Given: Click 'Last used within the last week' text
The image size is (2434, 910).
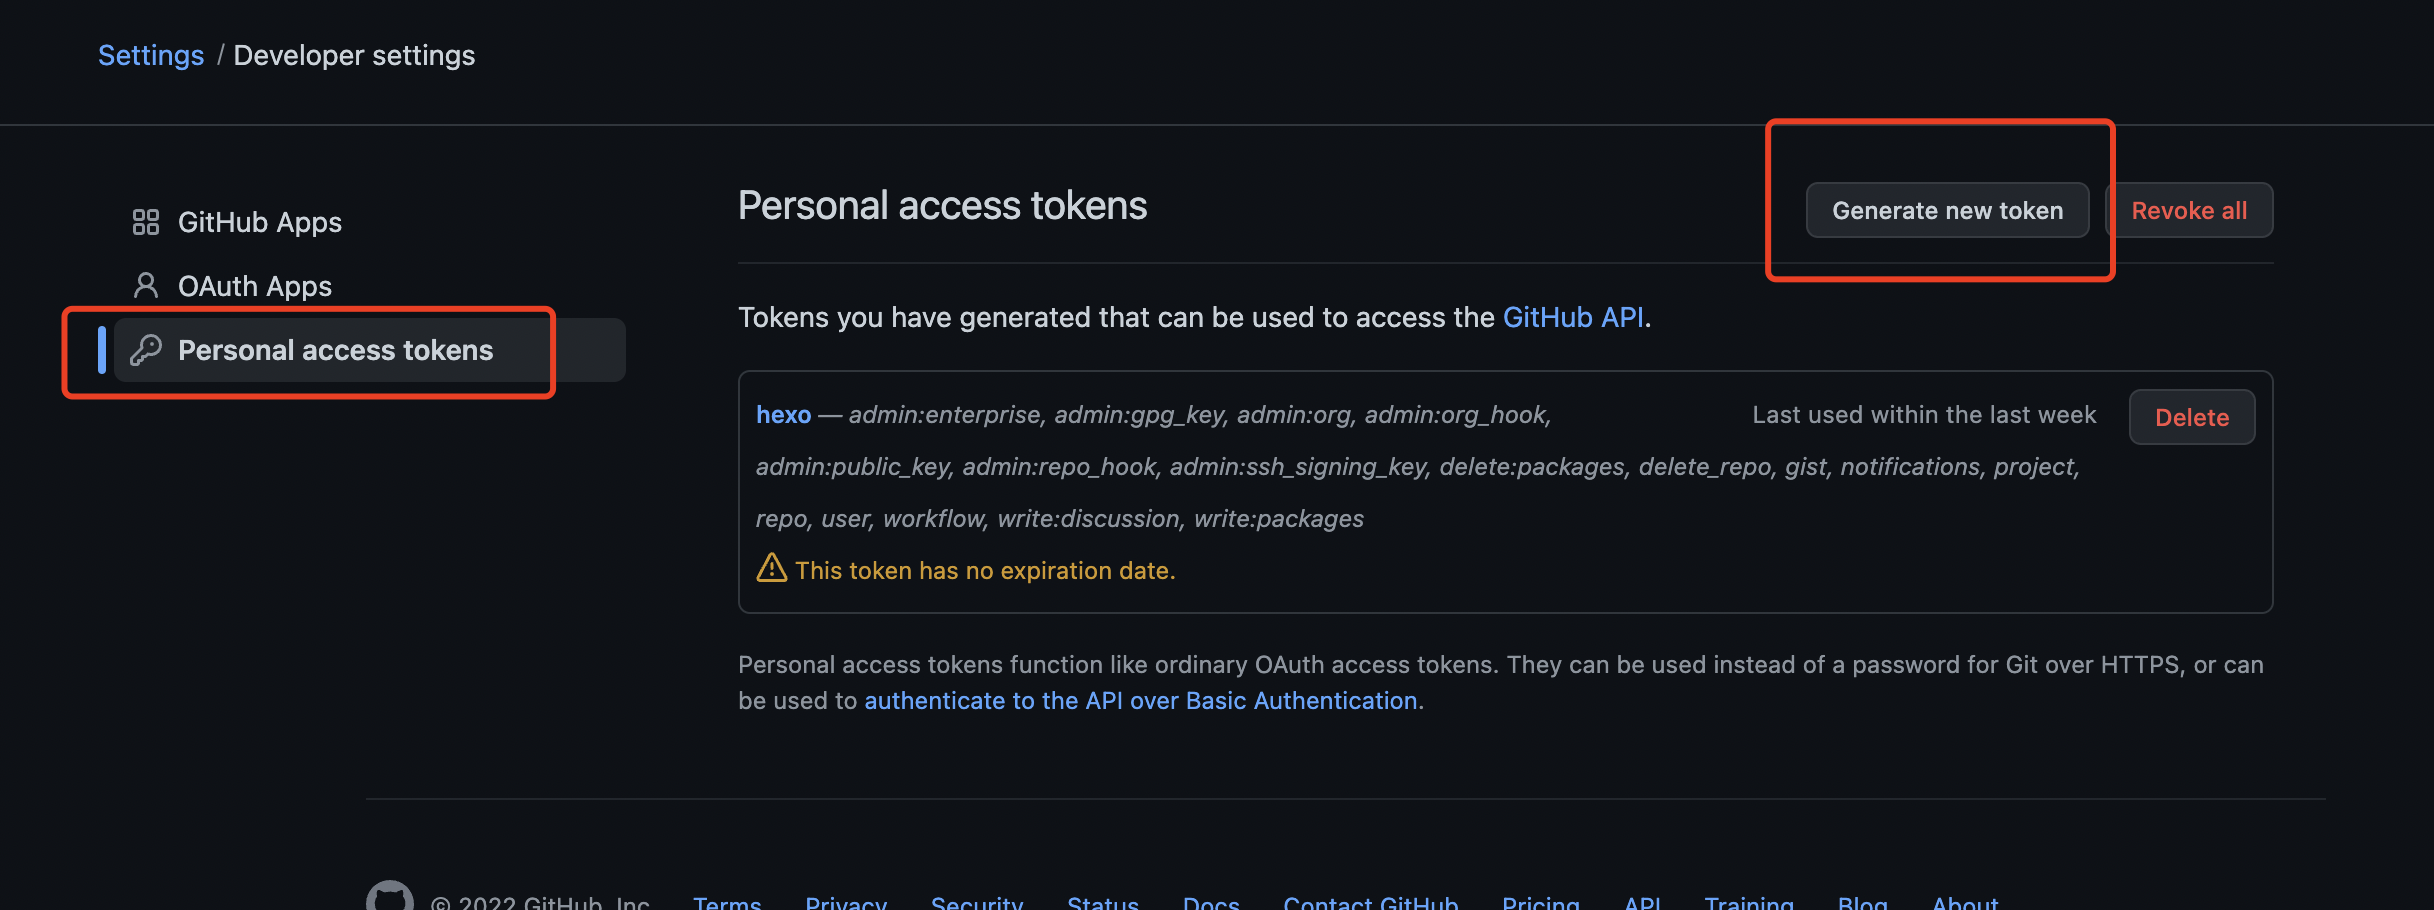Looking at the screenshot, I should (1924, 414).
